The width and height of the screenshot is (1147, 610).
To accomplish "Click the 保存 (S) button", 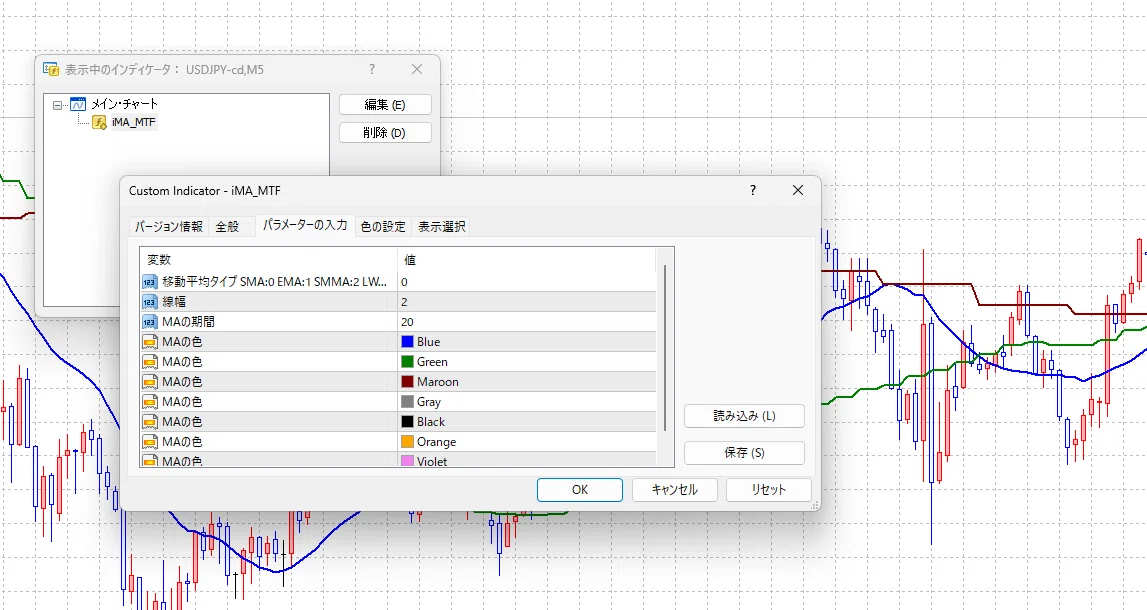I will (x=744, y=453).
